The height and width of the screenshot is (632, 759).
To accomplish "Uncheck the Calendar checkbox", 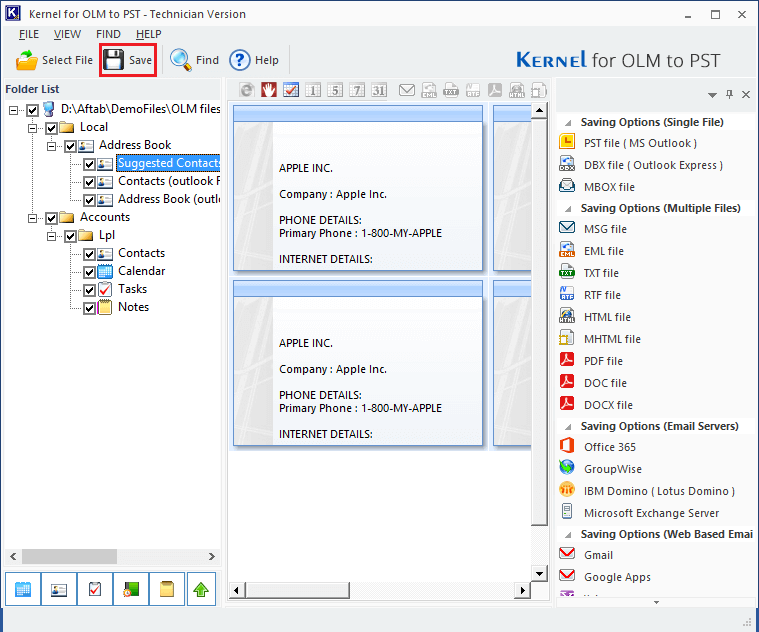I will 89,272.
